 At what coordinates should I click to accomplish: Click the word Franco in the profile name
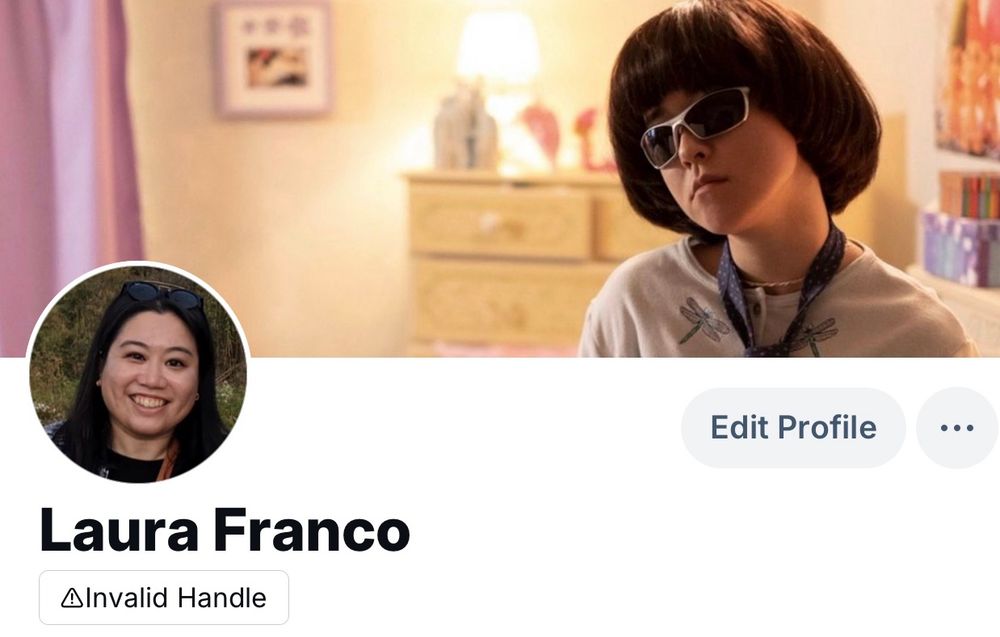pos(311,531)
